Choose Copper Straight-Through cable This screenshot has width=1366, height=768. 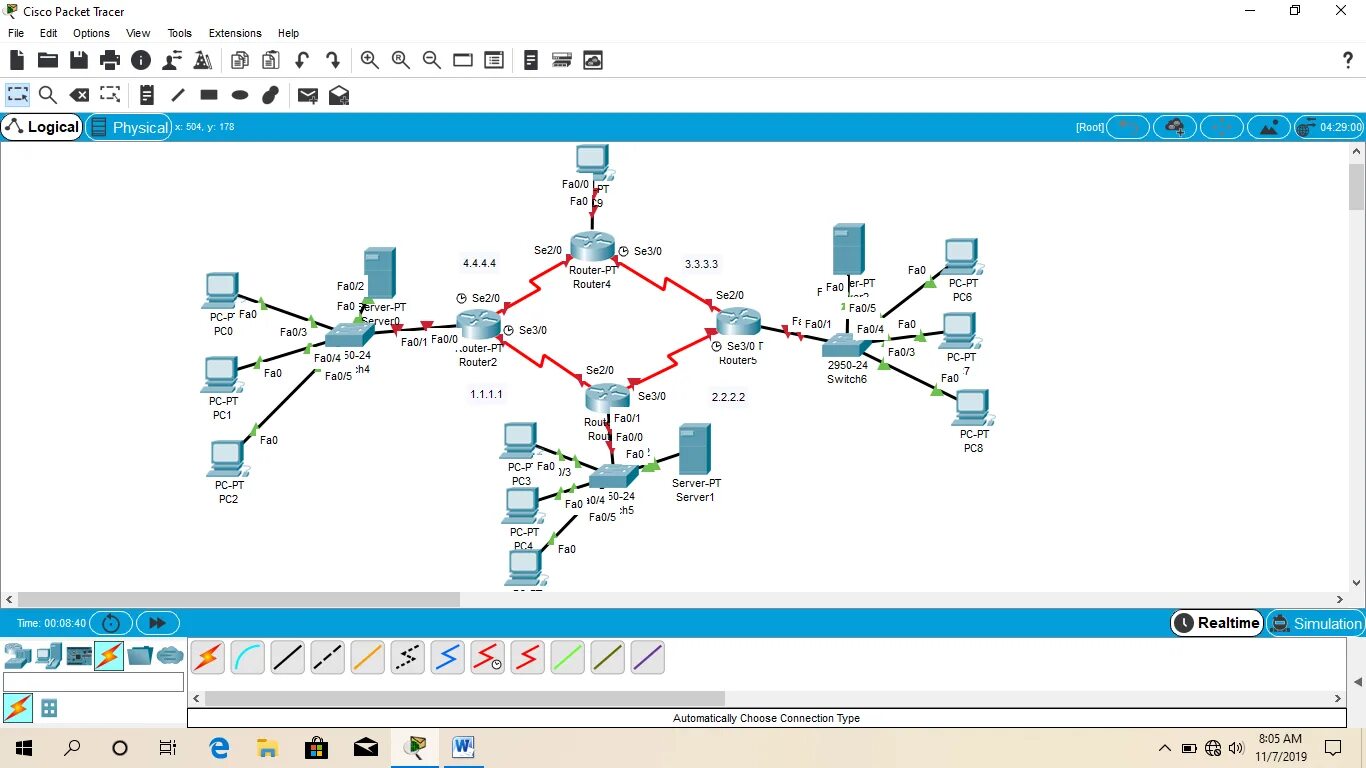tap(287, 657)
